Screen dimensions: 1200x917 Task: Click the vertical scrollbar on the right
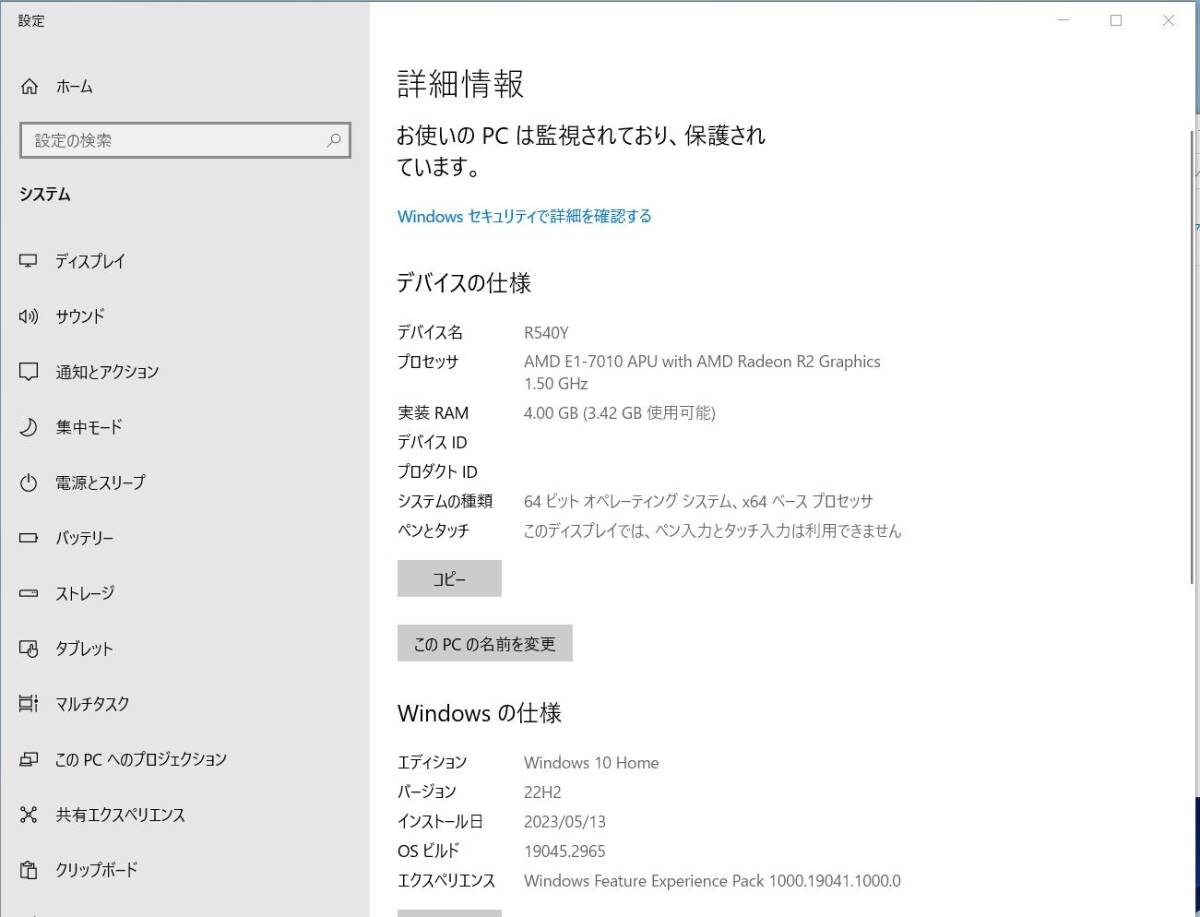pyautogui.click(x=1190, y=355)
